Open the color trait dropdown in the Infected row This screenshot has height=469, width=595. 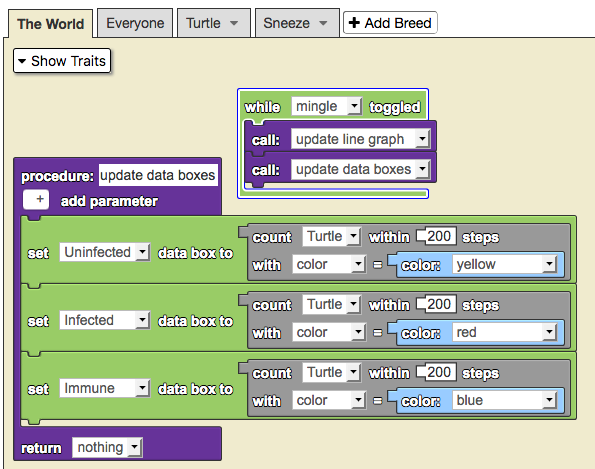[x=329, y=332]
